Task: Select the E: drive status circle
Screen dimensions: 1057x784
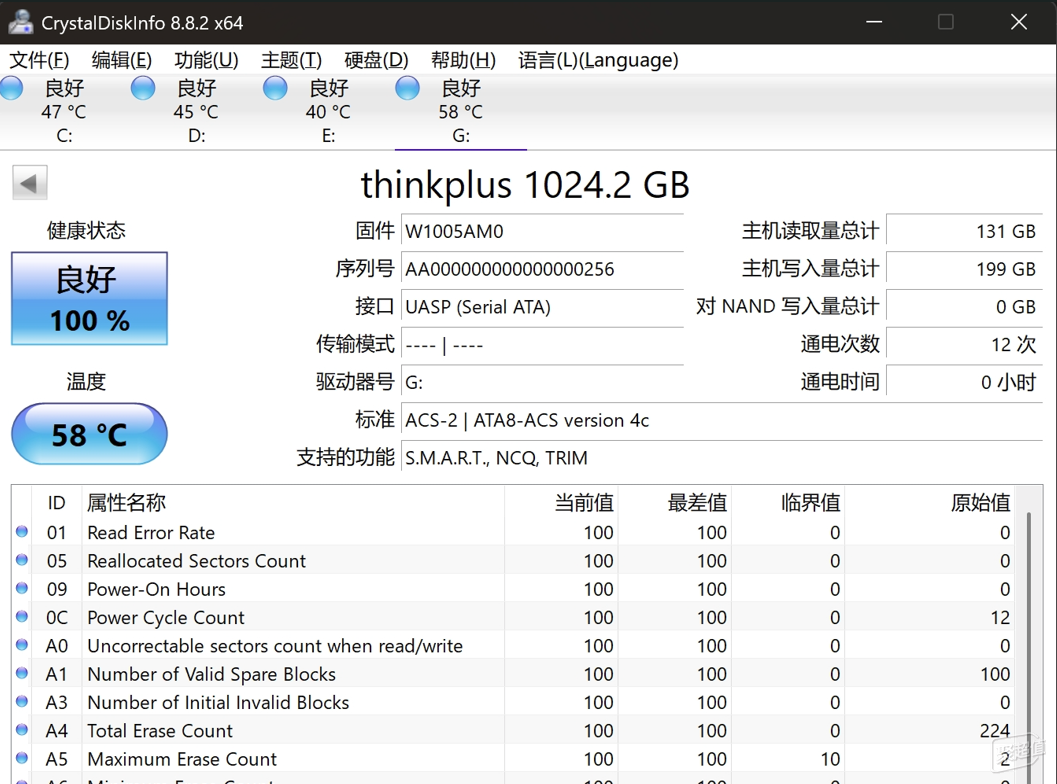Action: pos(275,88)
